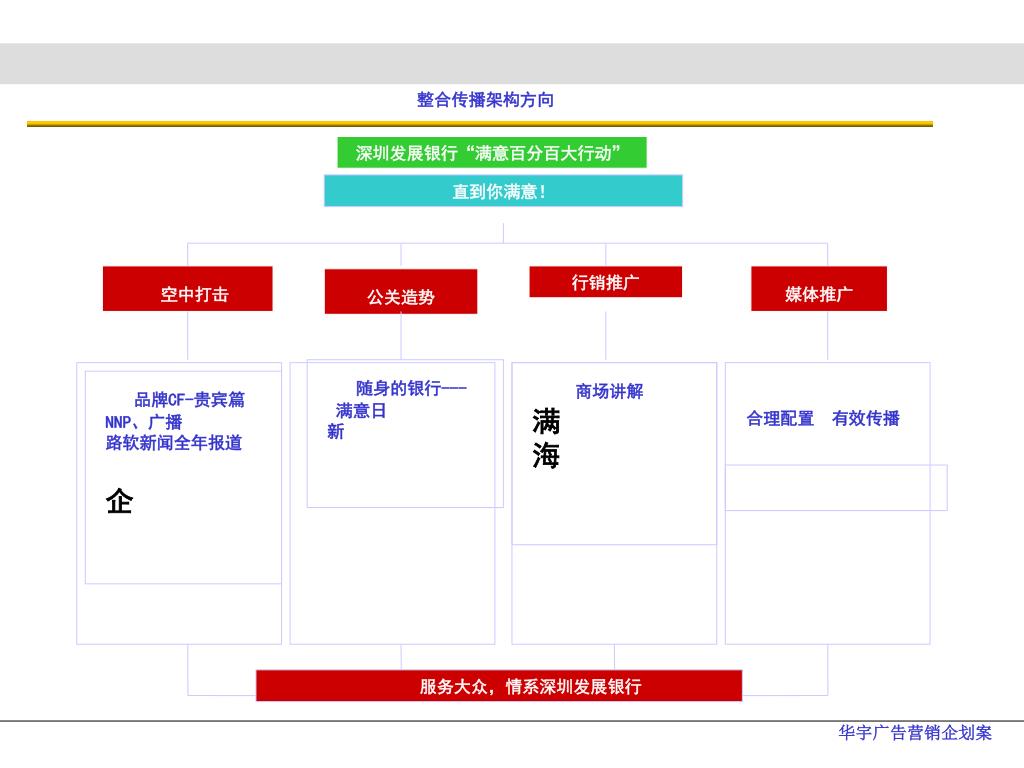Click the red 公关造势 box
The width and height of the screenshot is (1024, 768).
(x=401, y=291)
